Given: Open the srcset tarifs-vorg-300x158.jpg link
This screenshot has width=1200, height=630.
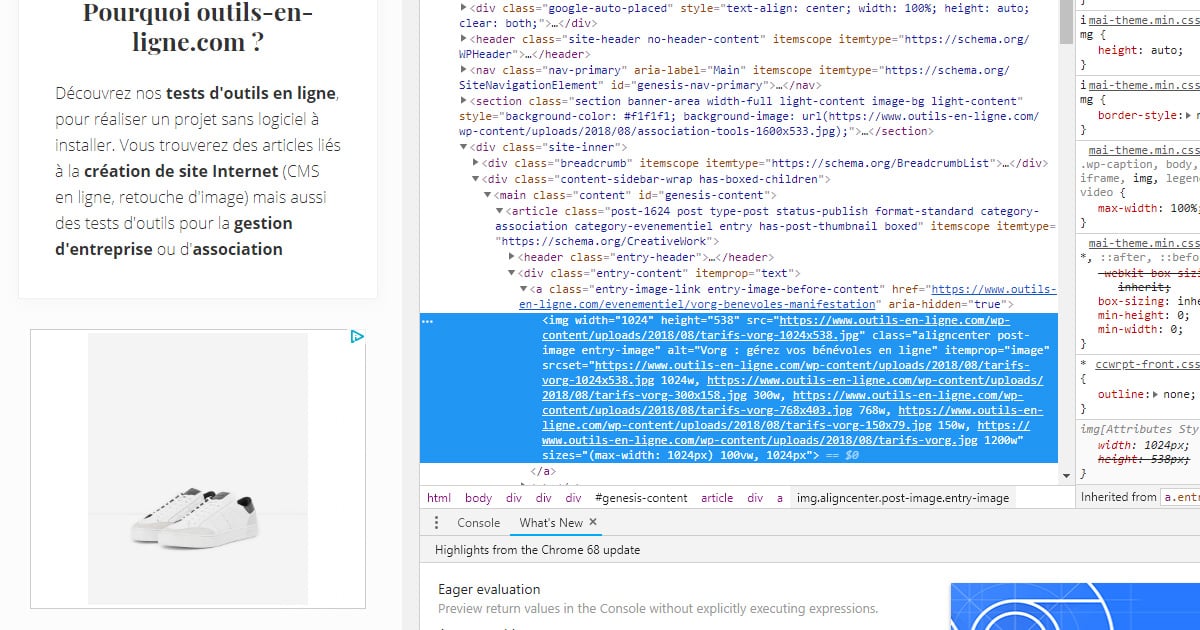Looking at the screenshot, I should click(x=793, y=388).
